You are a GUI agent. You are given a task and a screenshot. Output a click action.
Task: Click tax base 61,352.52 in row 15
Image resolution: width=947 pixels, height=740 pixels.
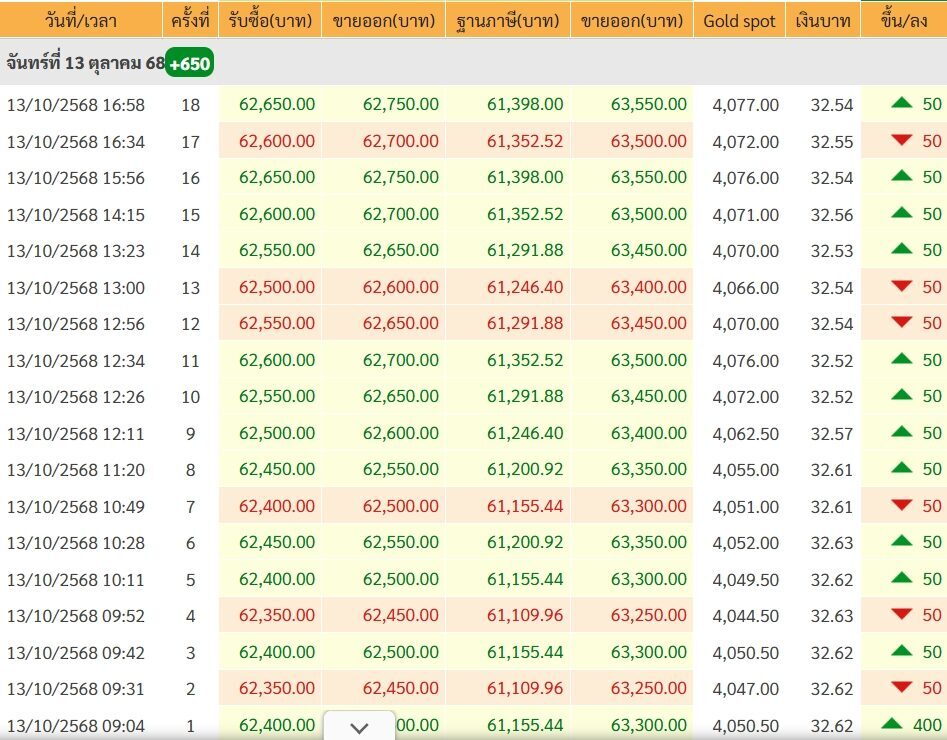[x=525, y=214]
